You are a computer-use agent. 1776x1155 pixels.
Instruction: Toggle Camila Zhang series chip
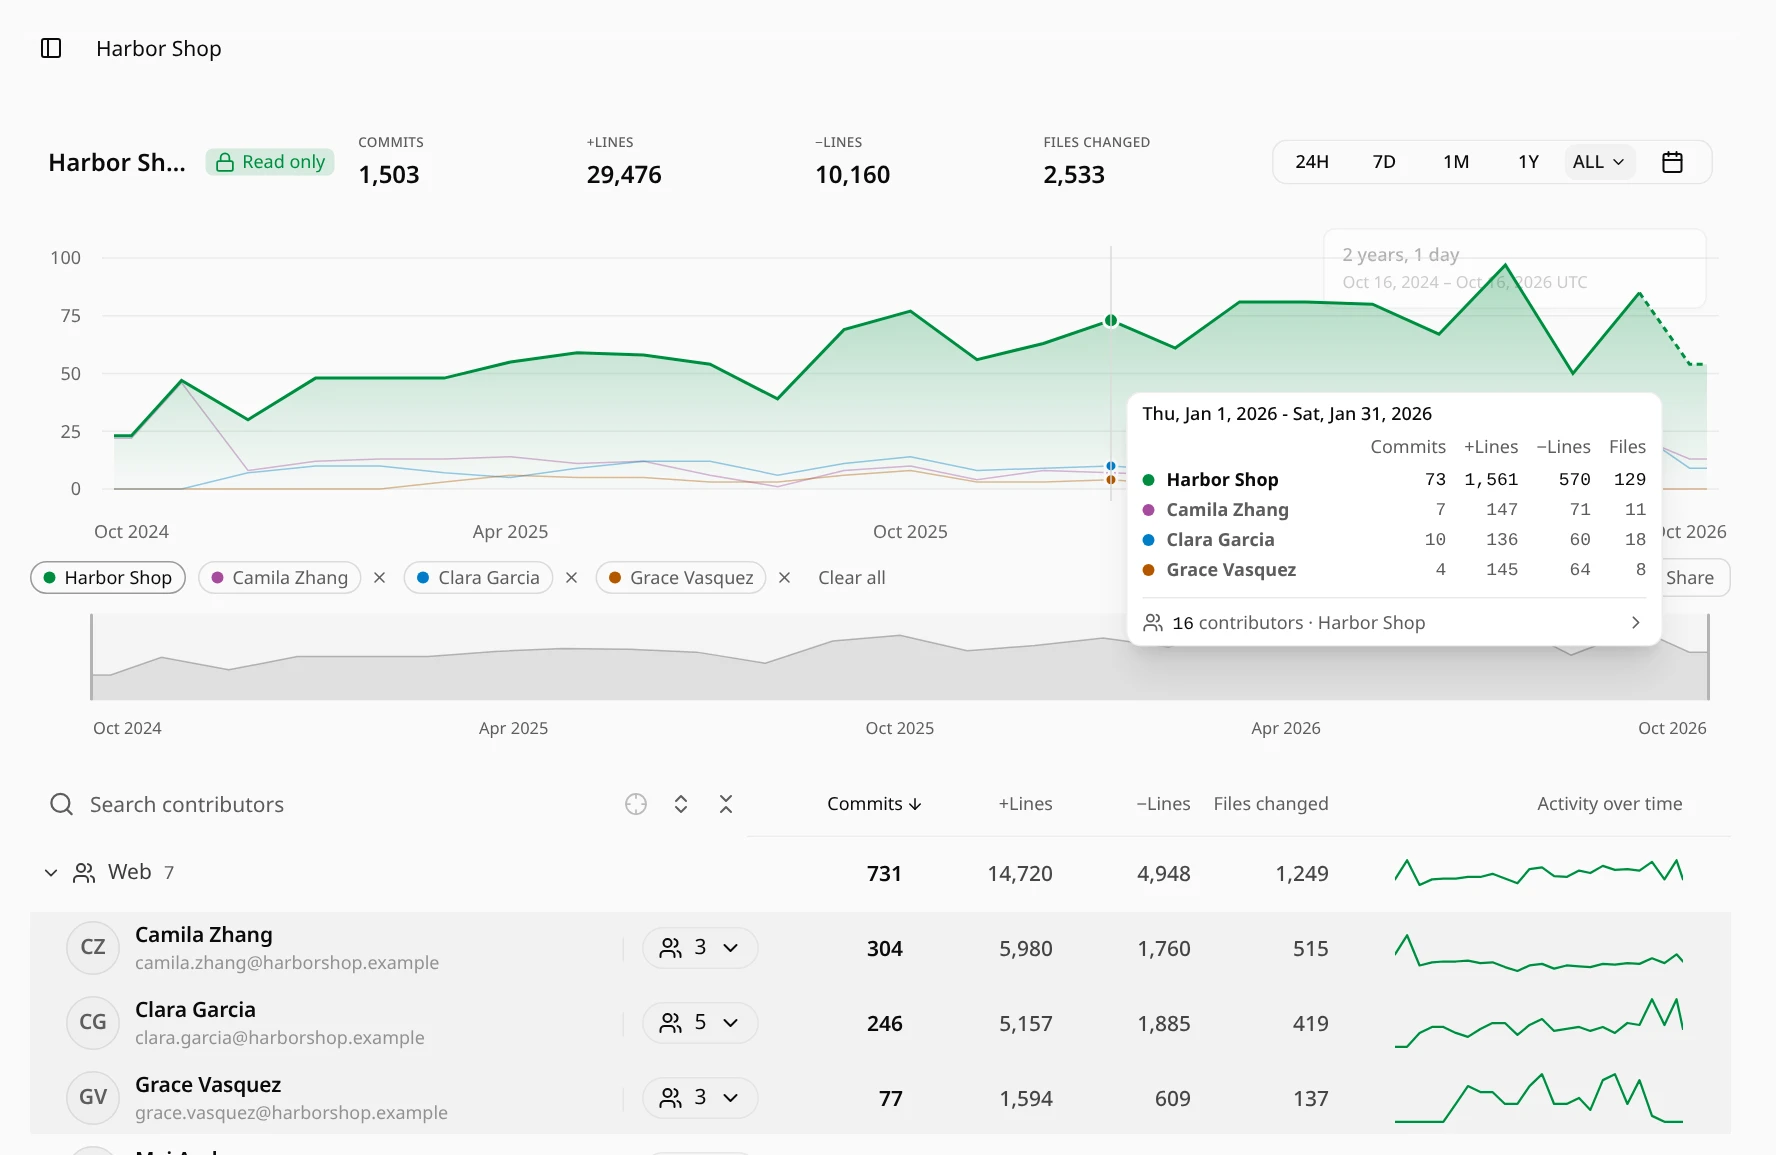(280, 578)
